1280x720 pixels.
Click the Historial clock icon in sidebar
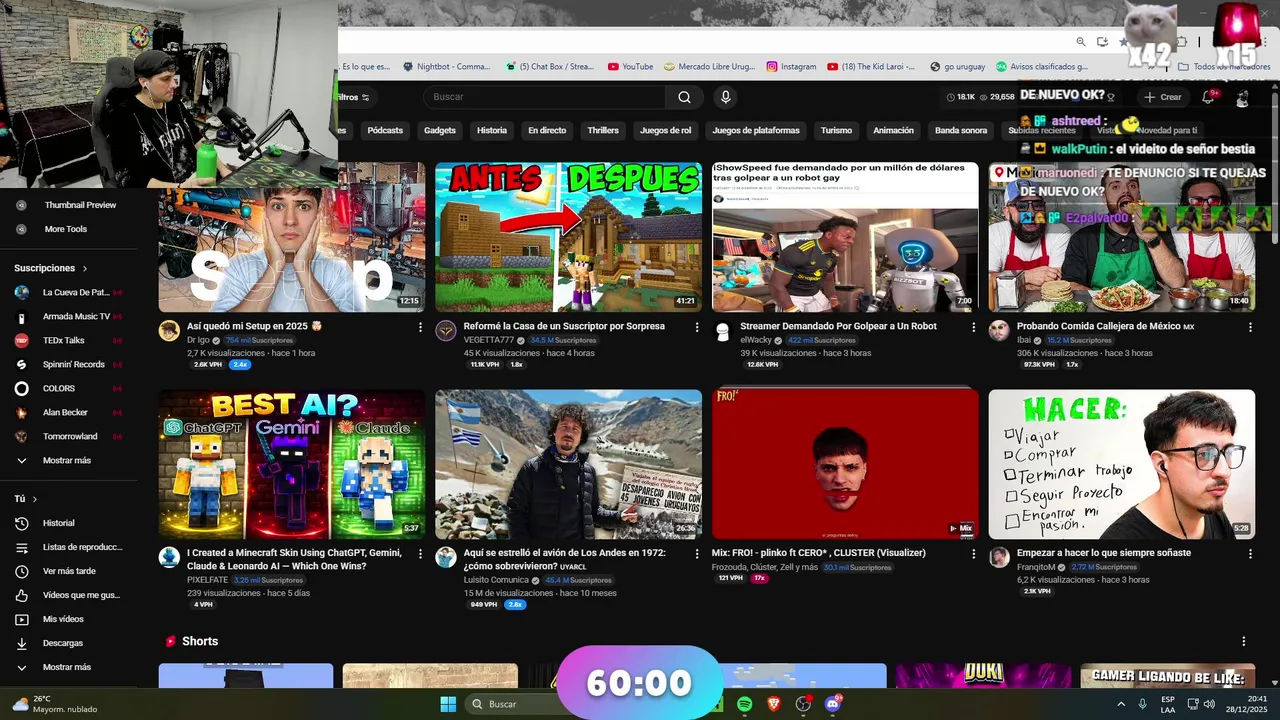point(22,523)
